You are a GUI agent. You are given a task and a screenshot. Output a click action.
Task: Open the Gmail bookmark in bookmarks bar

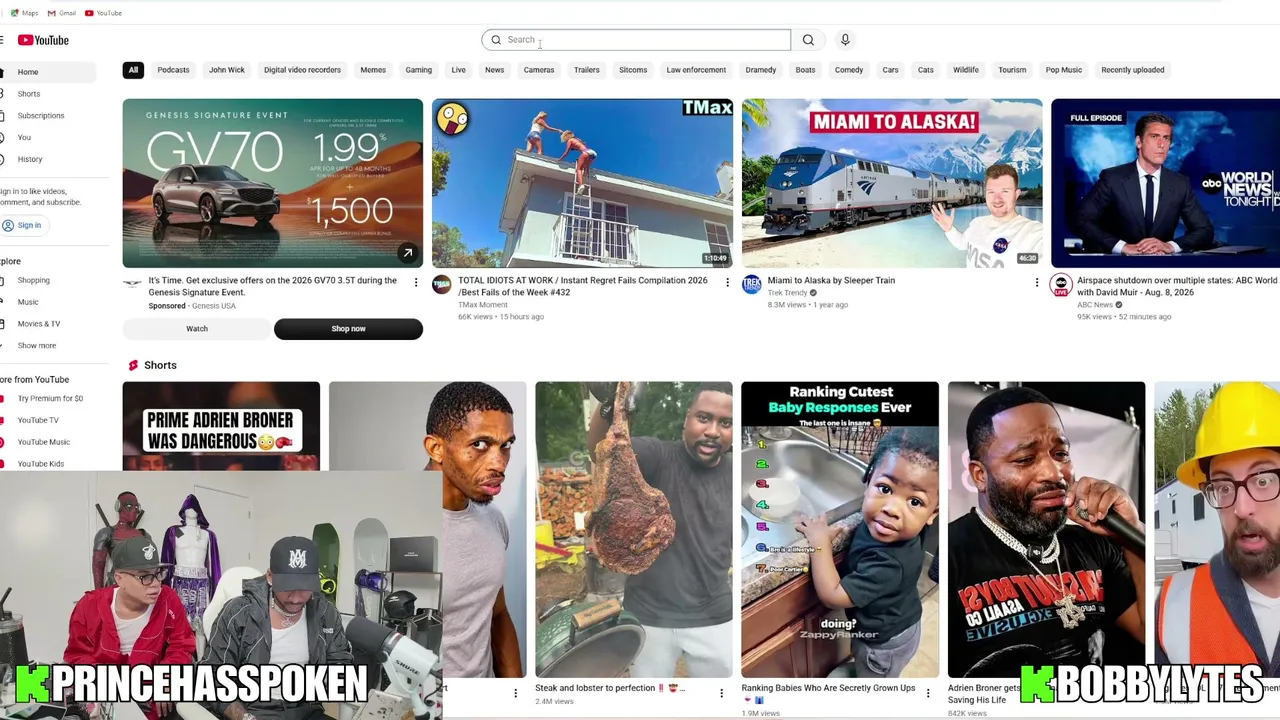tap(62, 13)
